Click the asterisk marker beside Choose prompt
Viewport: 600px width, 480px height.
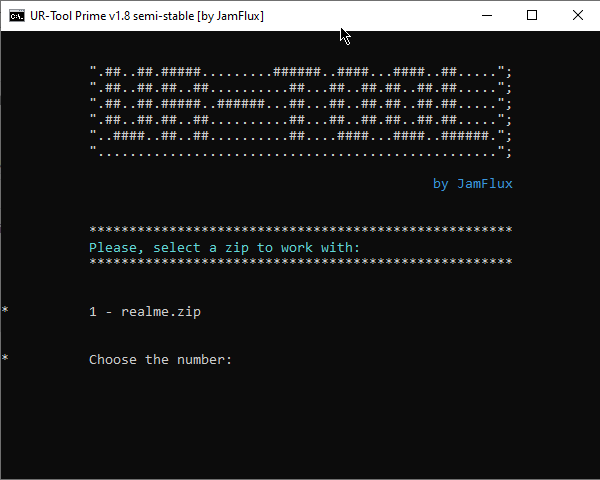click(x=5, y=358)
